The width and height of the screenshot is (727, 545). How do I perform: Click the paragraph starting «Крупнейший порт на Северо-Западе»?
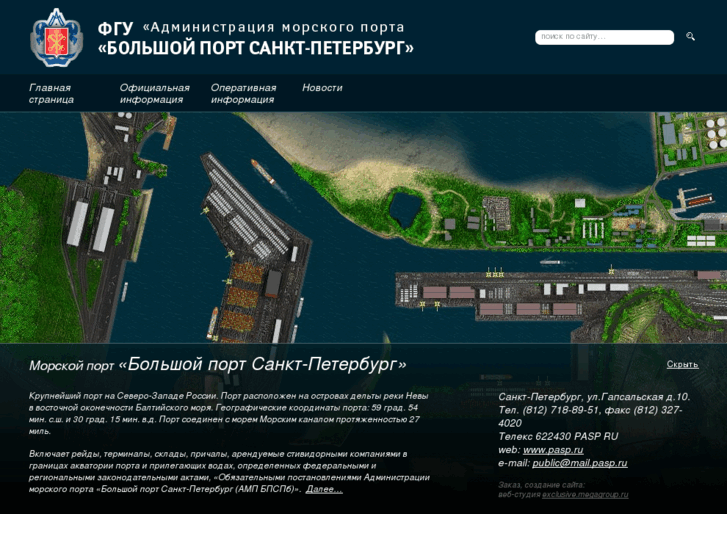click(x=229, y=414)
